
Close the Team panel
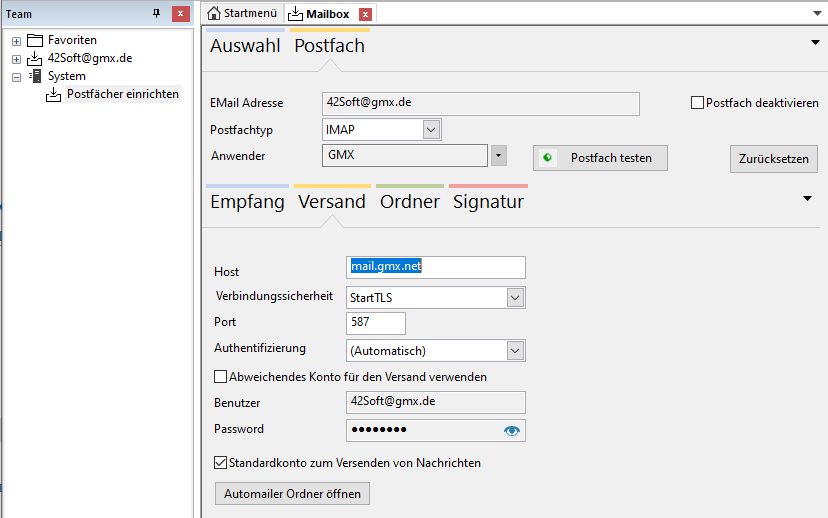[x=181, y=14]
